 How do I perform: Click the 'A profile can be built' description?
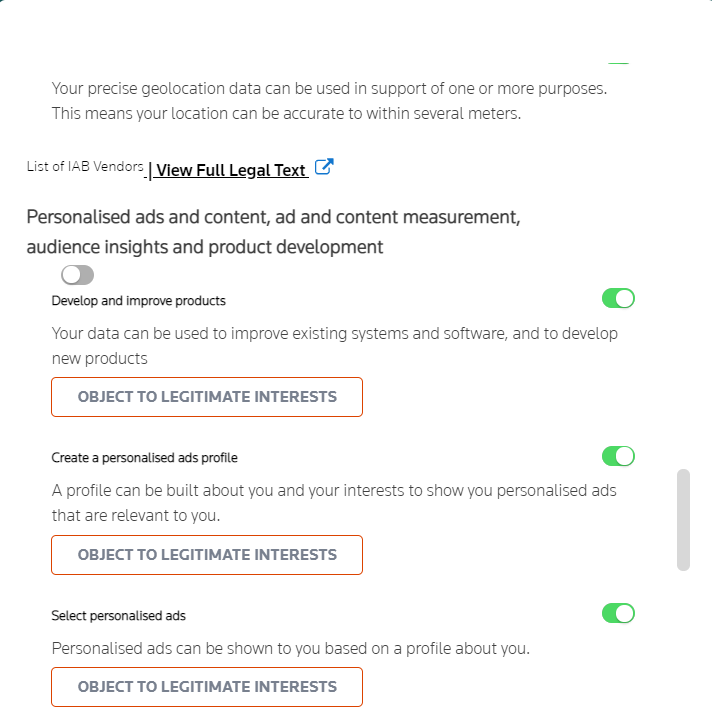click(x=334, y=491)
